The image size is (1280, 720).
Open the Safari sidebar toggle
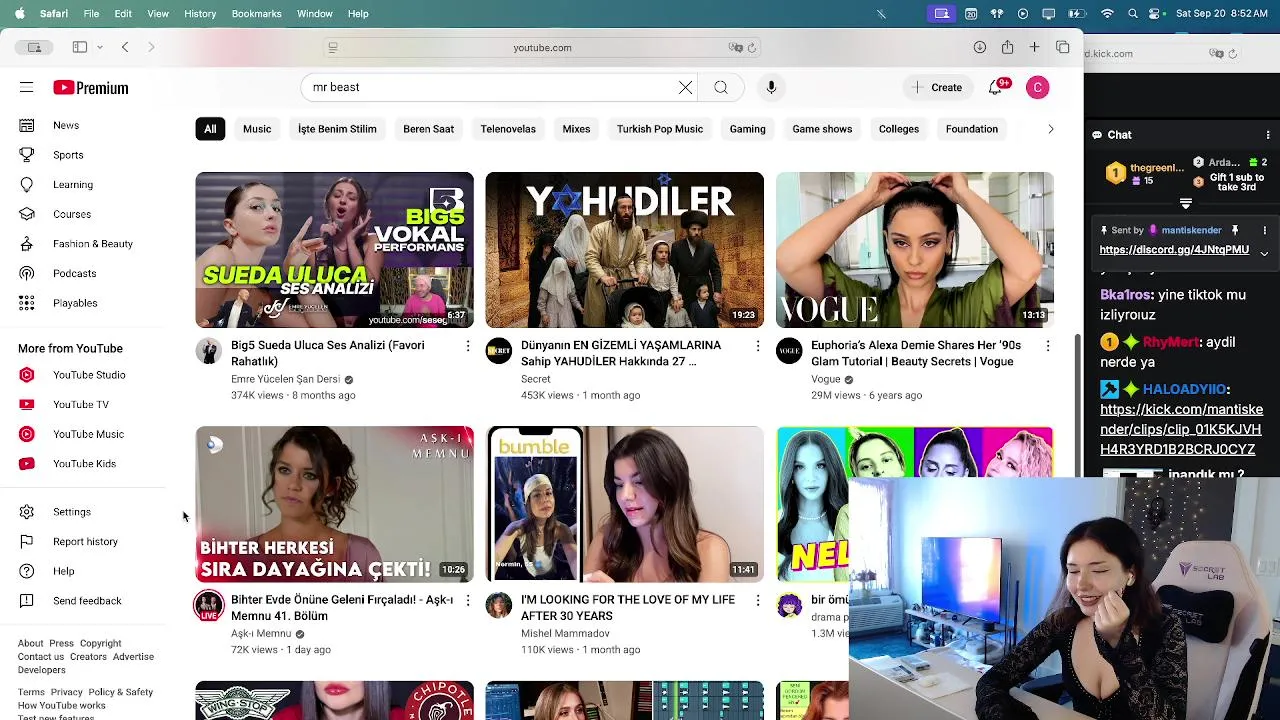point(80,47)
